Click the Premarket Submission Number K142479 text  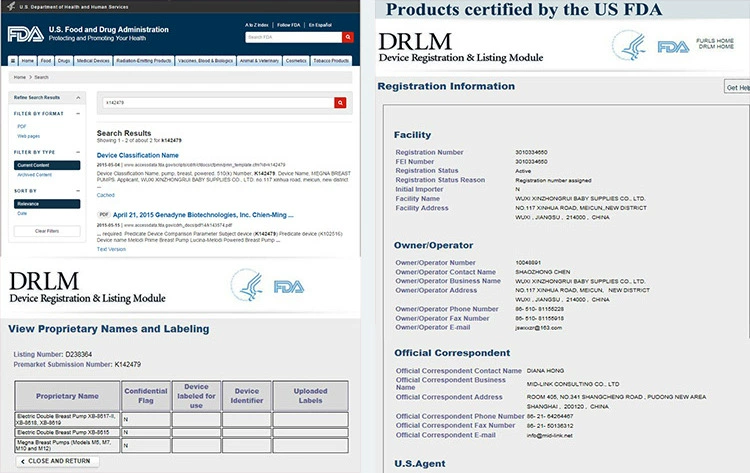(77, 364)
